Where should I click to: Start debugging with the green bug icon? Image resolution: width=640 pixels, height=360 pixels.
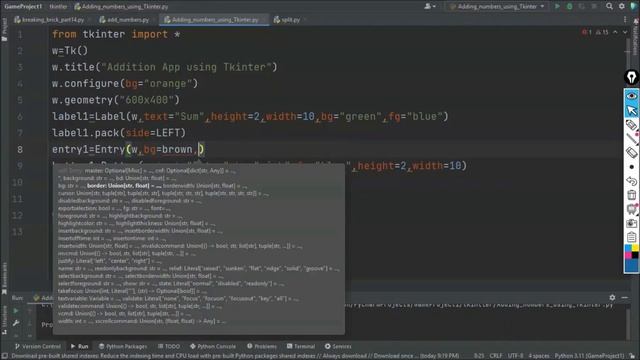[x=569, y=6]
